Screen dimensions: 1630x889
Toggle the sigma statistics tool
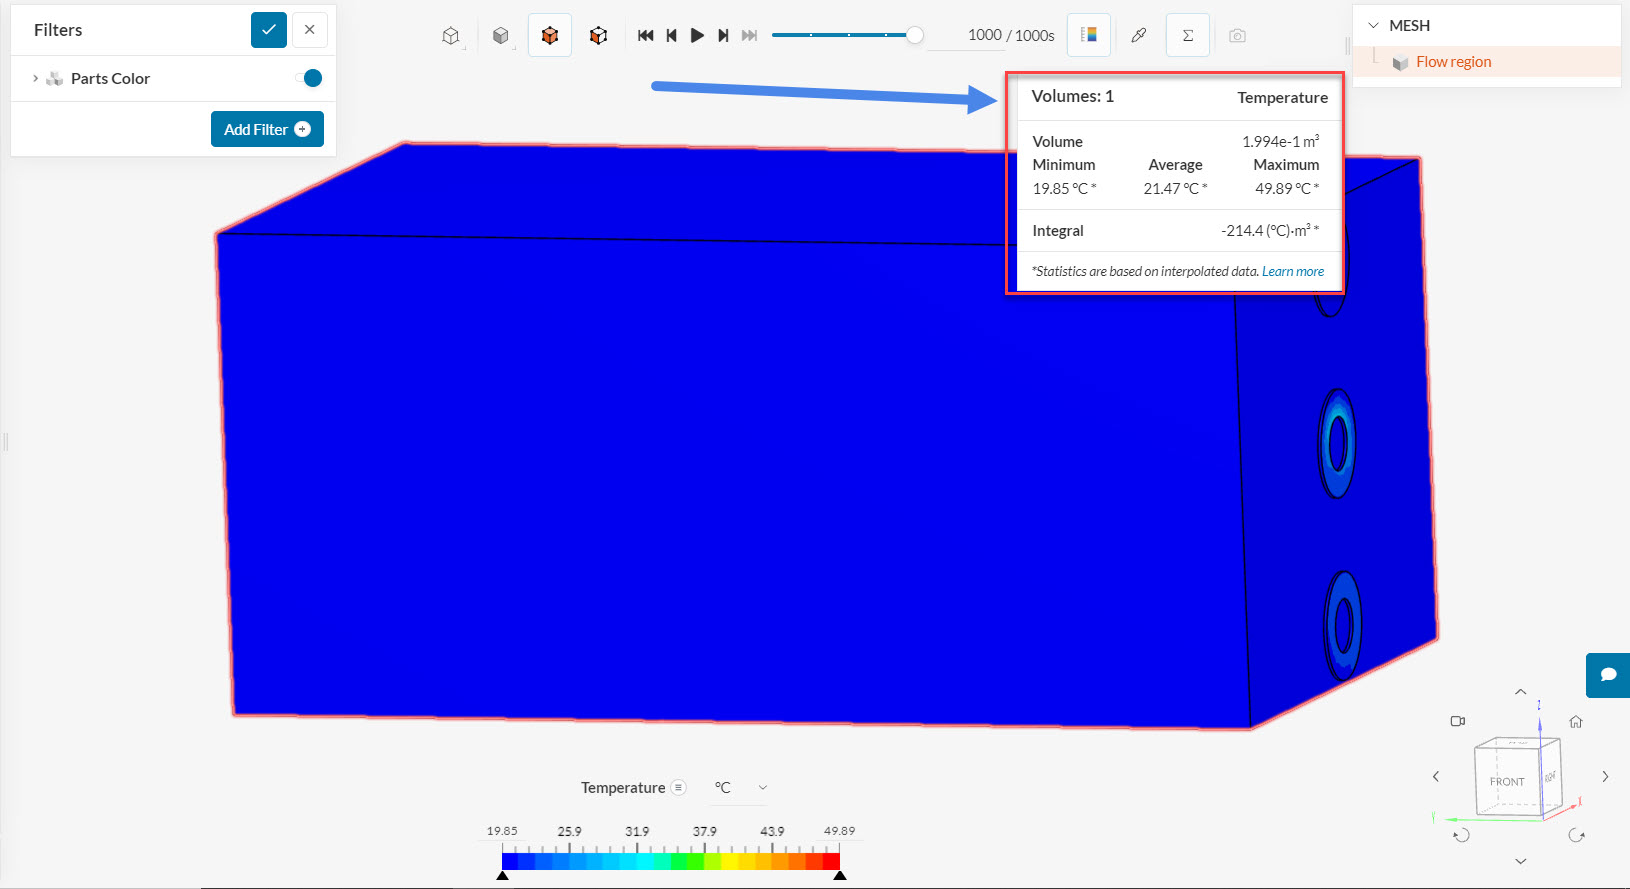coord(1188,35)
